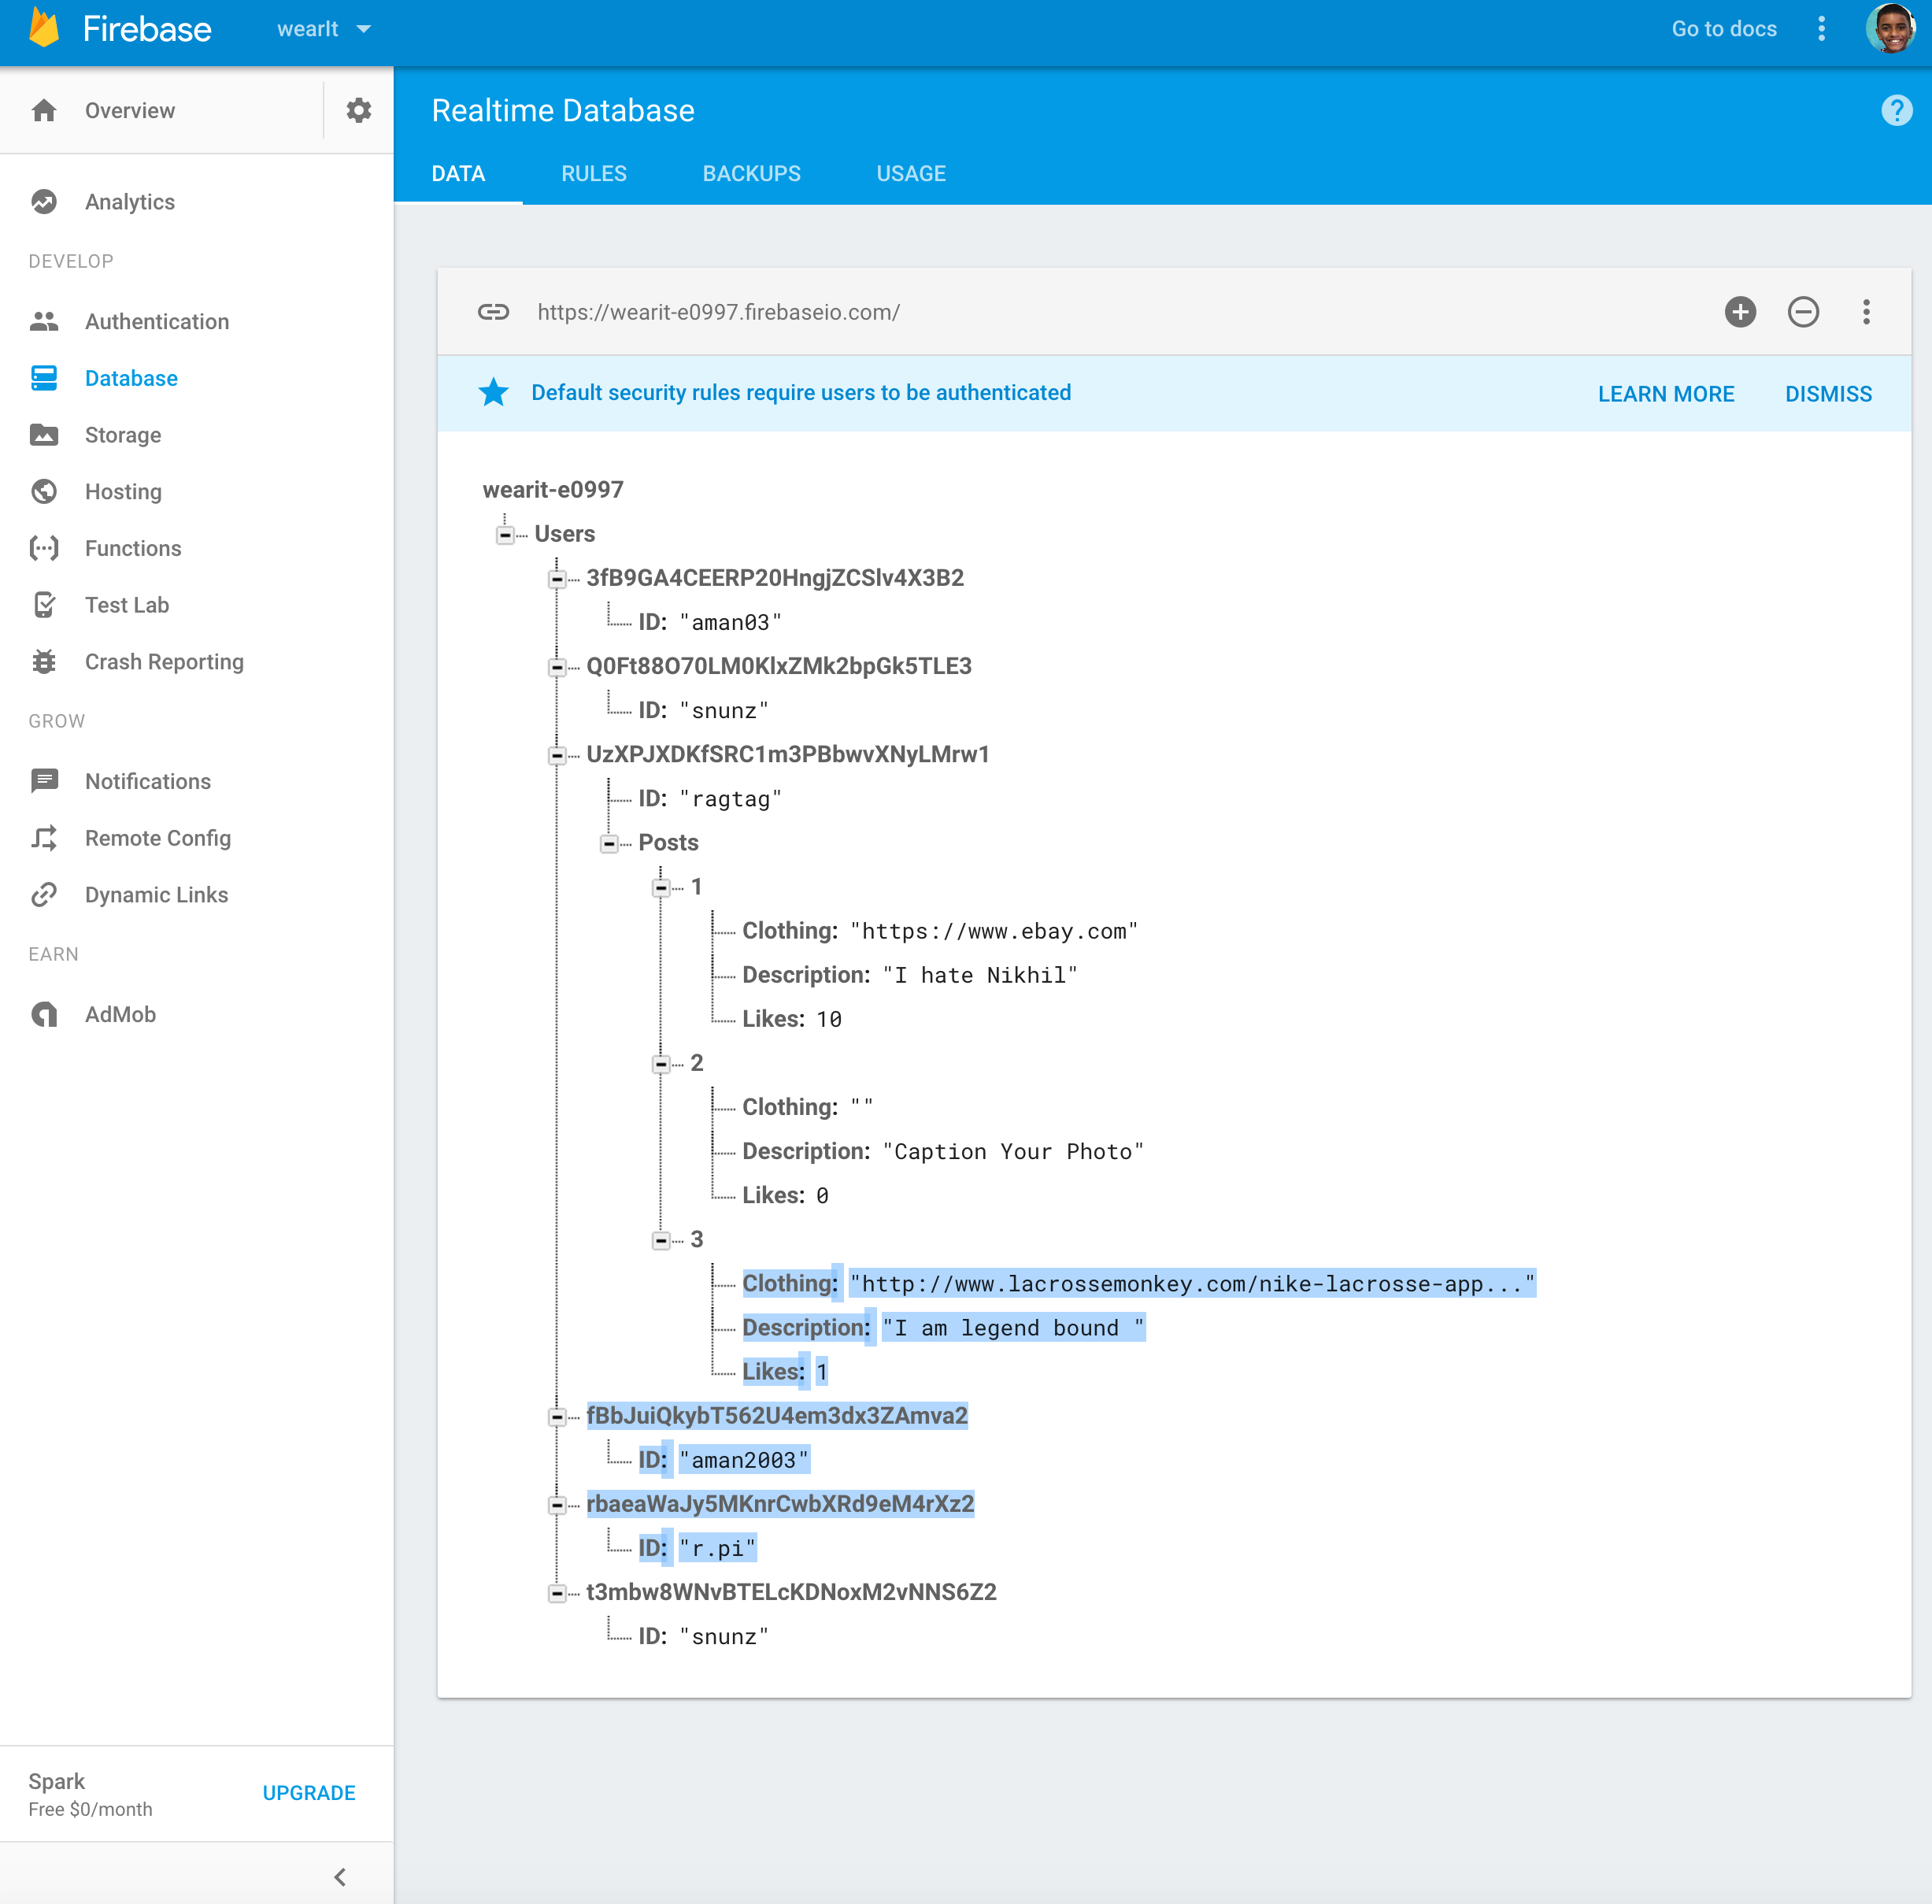This screenshot has height=1904, width=1932.
Task: Collapse the sidebar with chevron arrow
Action: click(340, 1876)
